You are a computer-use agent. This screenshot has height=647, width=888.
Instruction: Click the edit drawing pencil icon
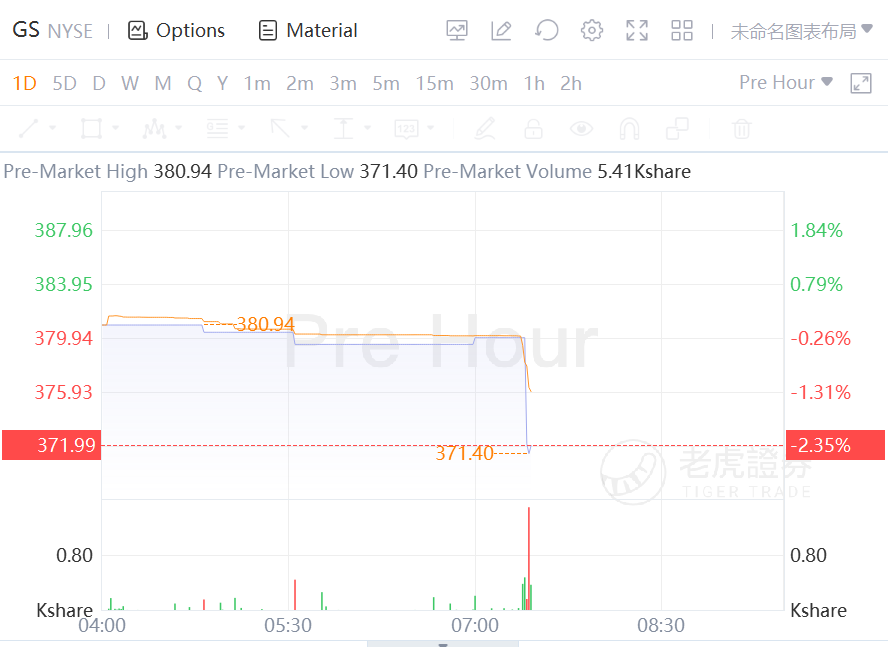(x=502, y=31)
